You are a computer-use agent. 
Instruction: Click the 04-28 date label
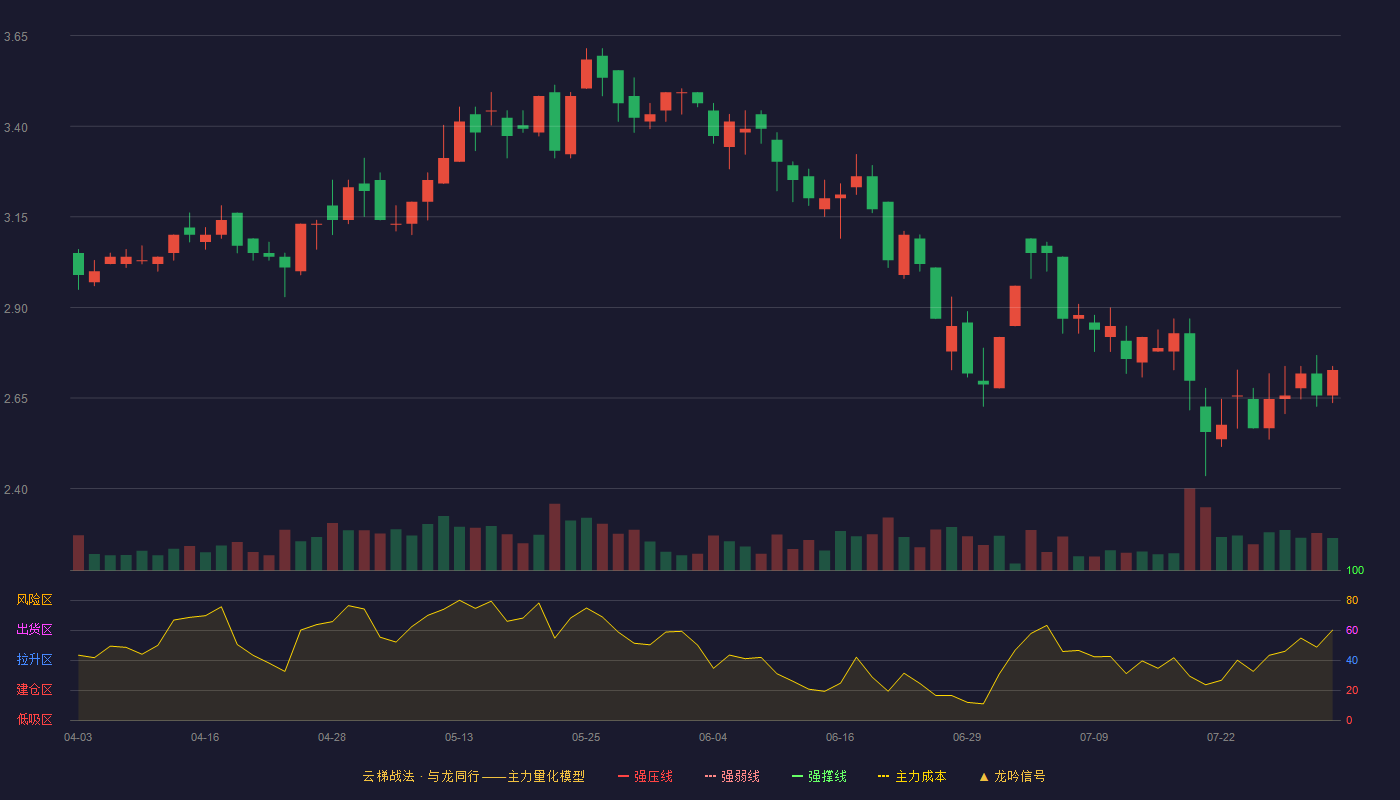pos(332,737)
